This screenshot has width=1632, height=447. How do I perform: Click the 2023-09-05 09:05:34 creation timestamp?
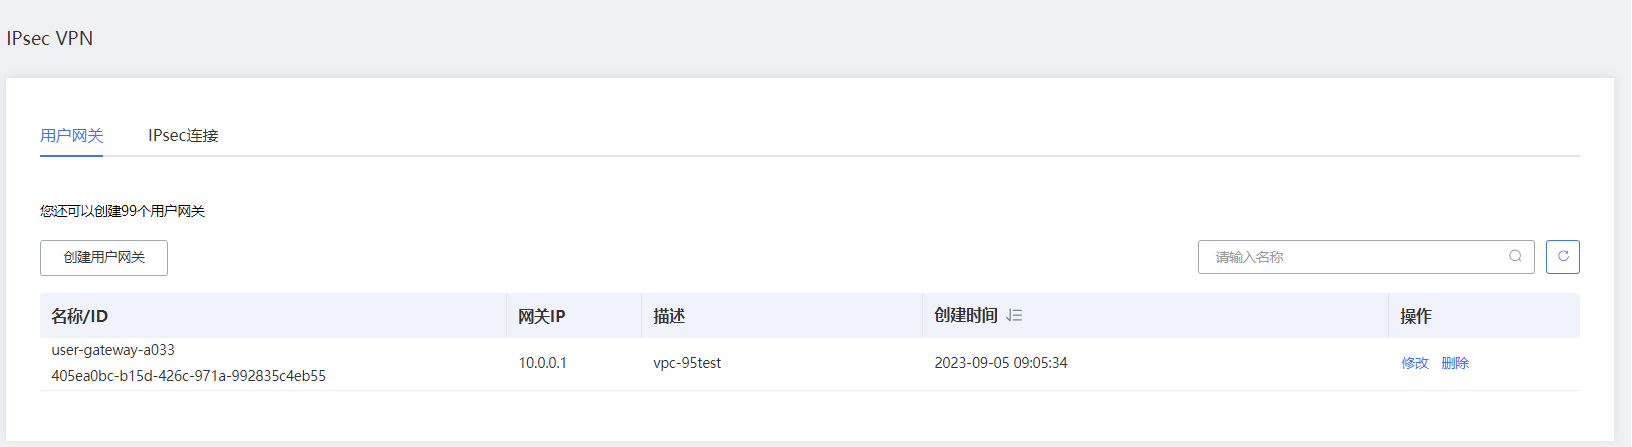tap(1000, 363)
